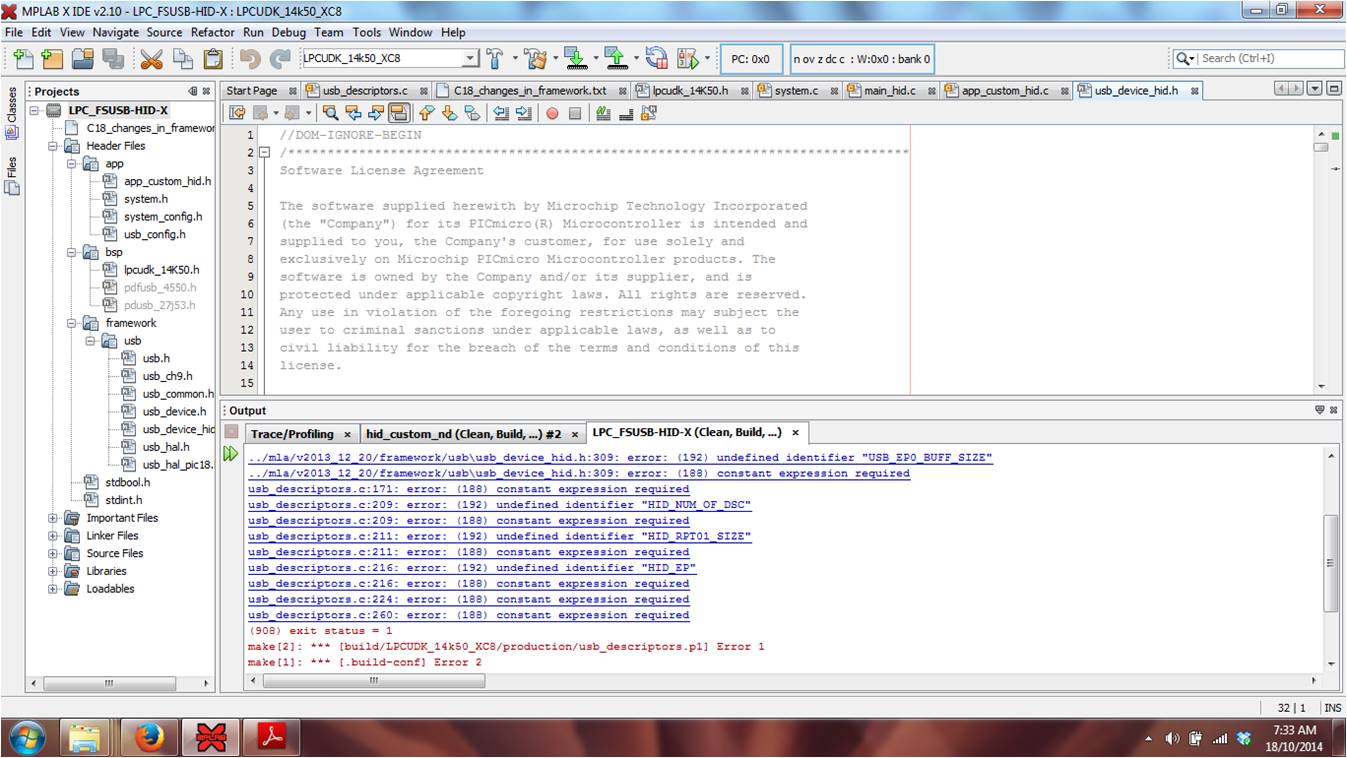Screen dimensions: 1347x758
Task: Click the Make and Program Device icon
Action: click(574, 59)
